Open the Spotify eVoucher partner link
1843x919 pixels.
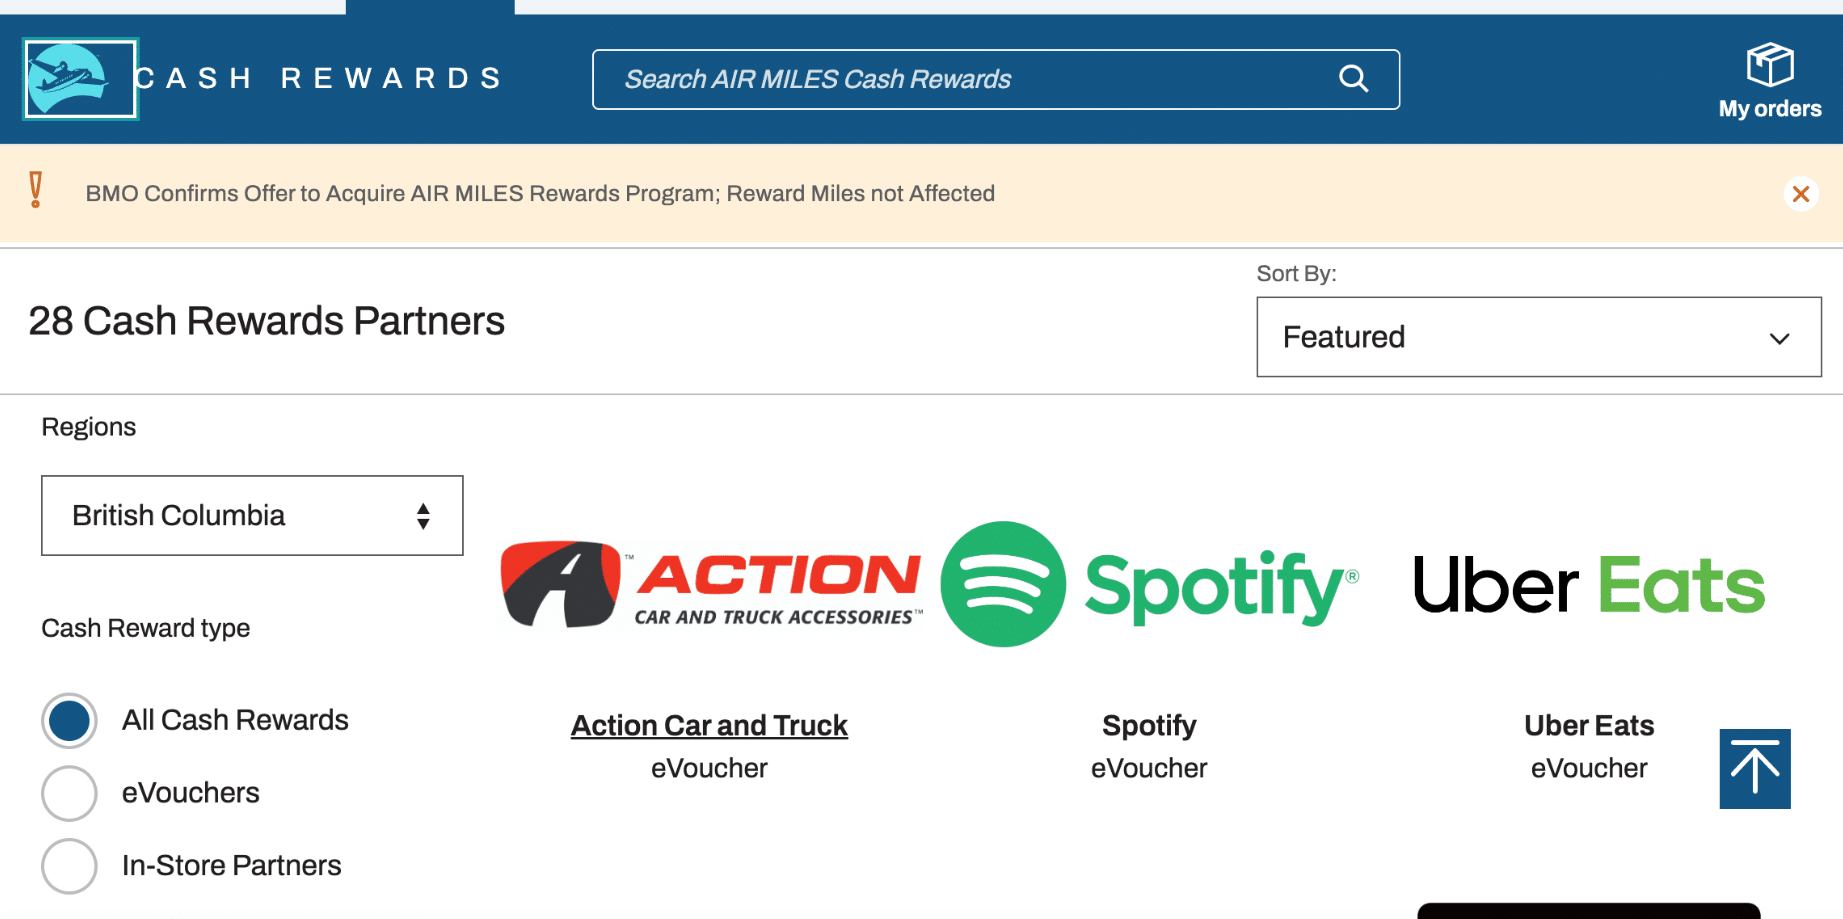click(x=1149, y=726)
